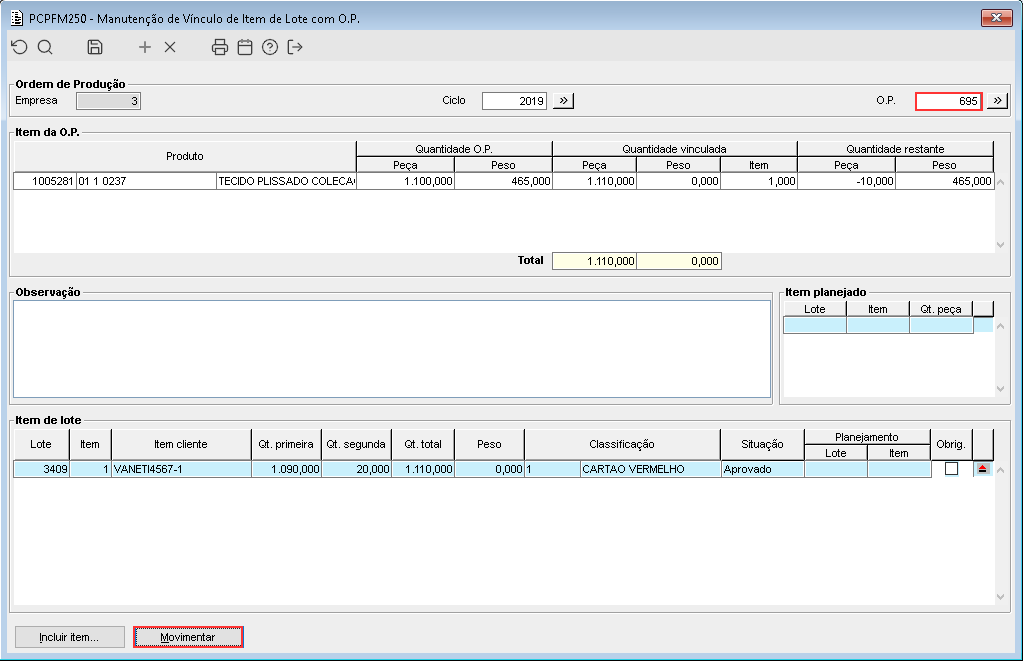
Task: Delete record with the X toolbar icon
Action: click(x=170, y=47)
